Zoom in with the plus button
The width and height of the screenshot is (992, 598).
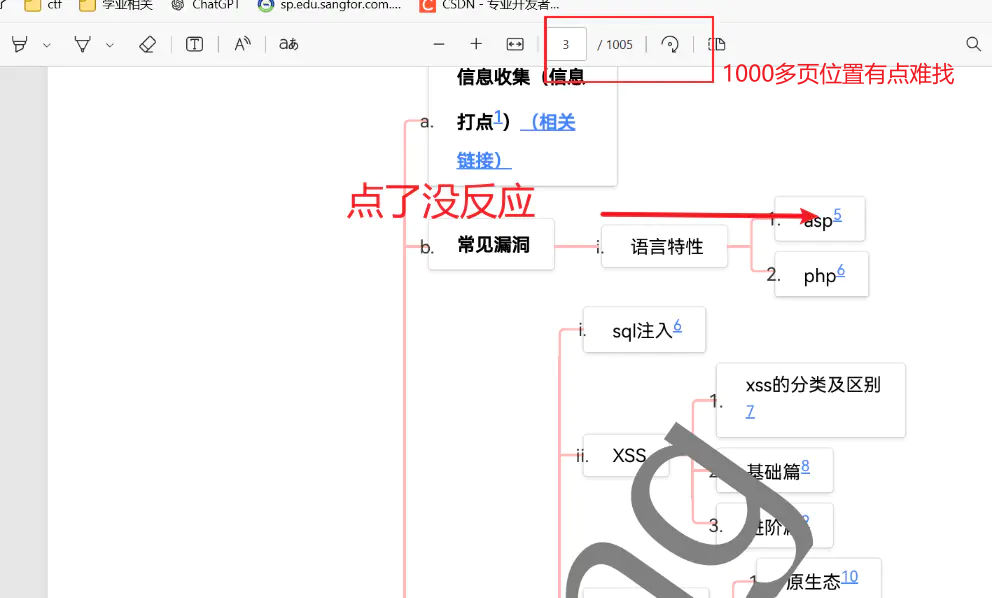(476, 44)
